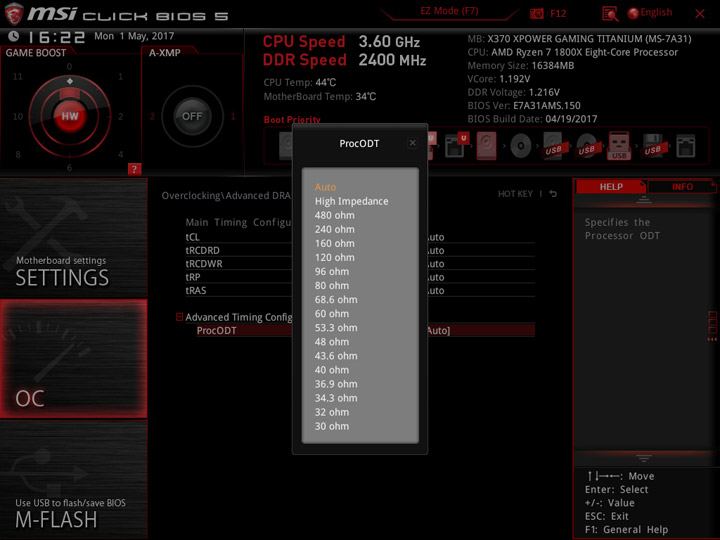Open the OC overclocking section
This screenshot has height=540, width=720.
coord(73,359)
